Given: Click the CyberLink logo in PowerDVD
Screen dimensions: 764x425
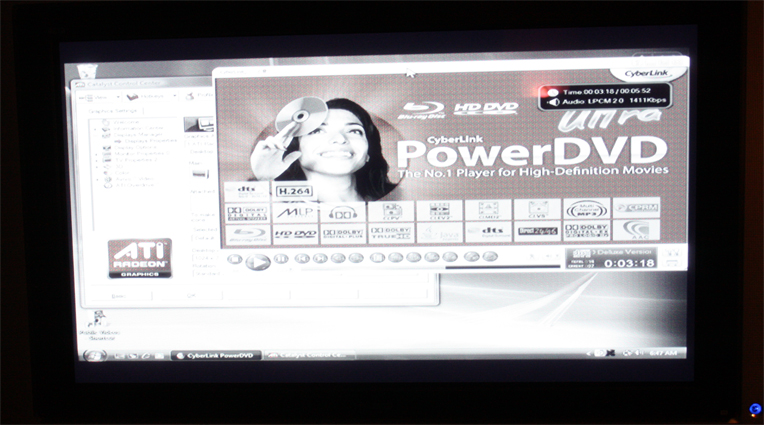Looking at the screenshot, I should point(647,74).
